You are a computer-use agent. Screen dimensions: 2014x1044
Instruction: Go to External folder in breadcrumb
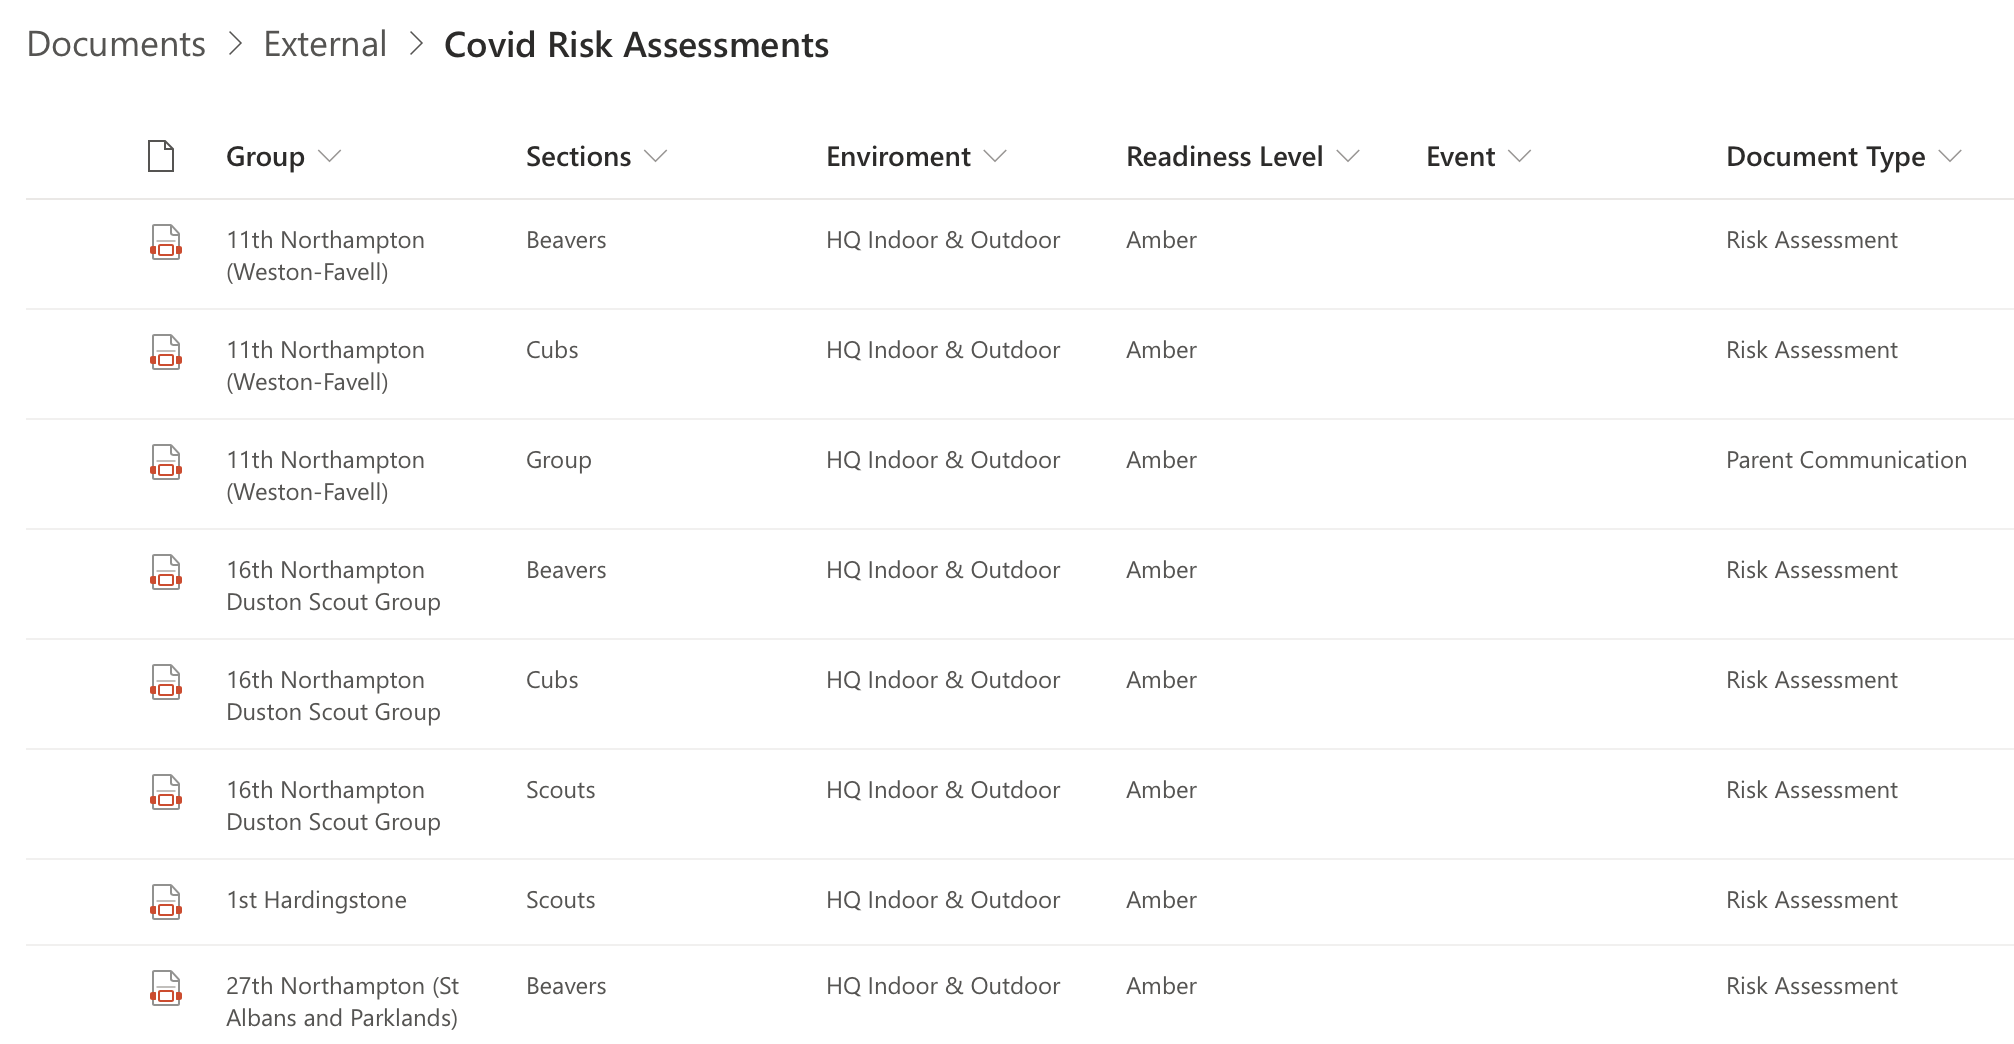point(325,44)
